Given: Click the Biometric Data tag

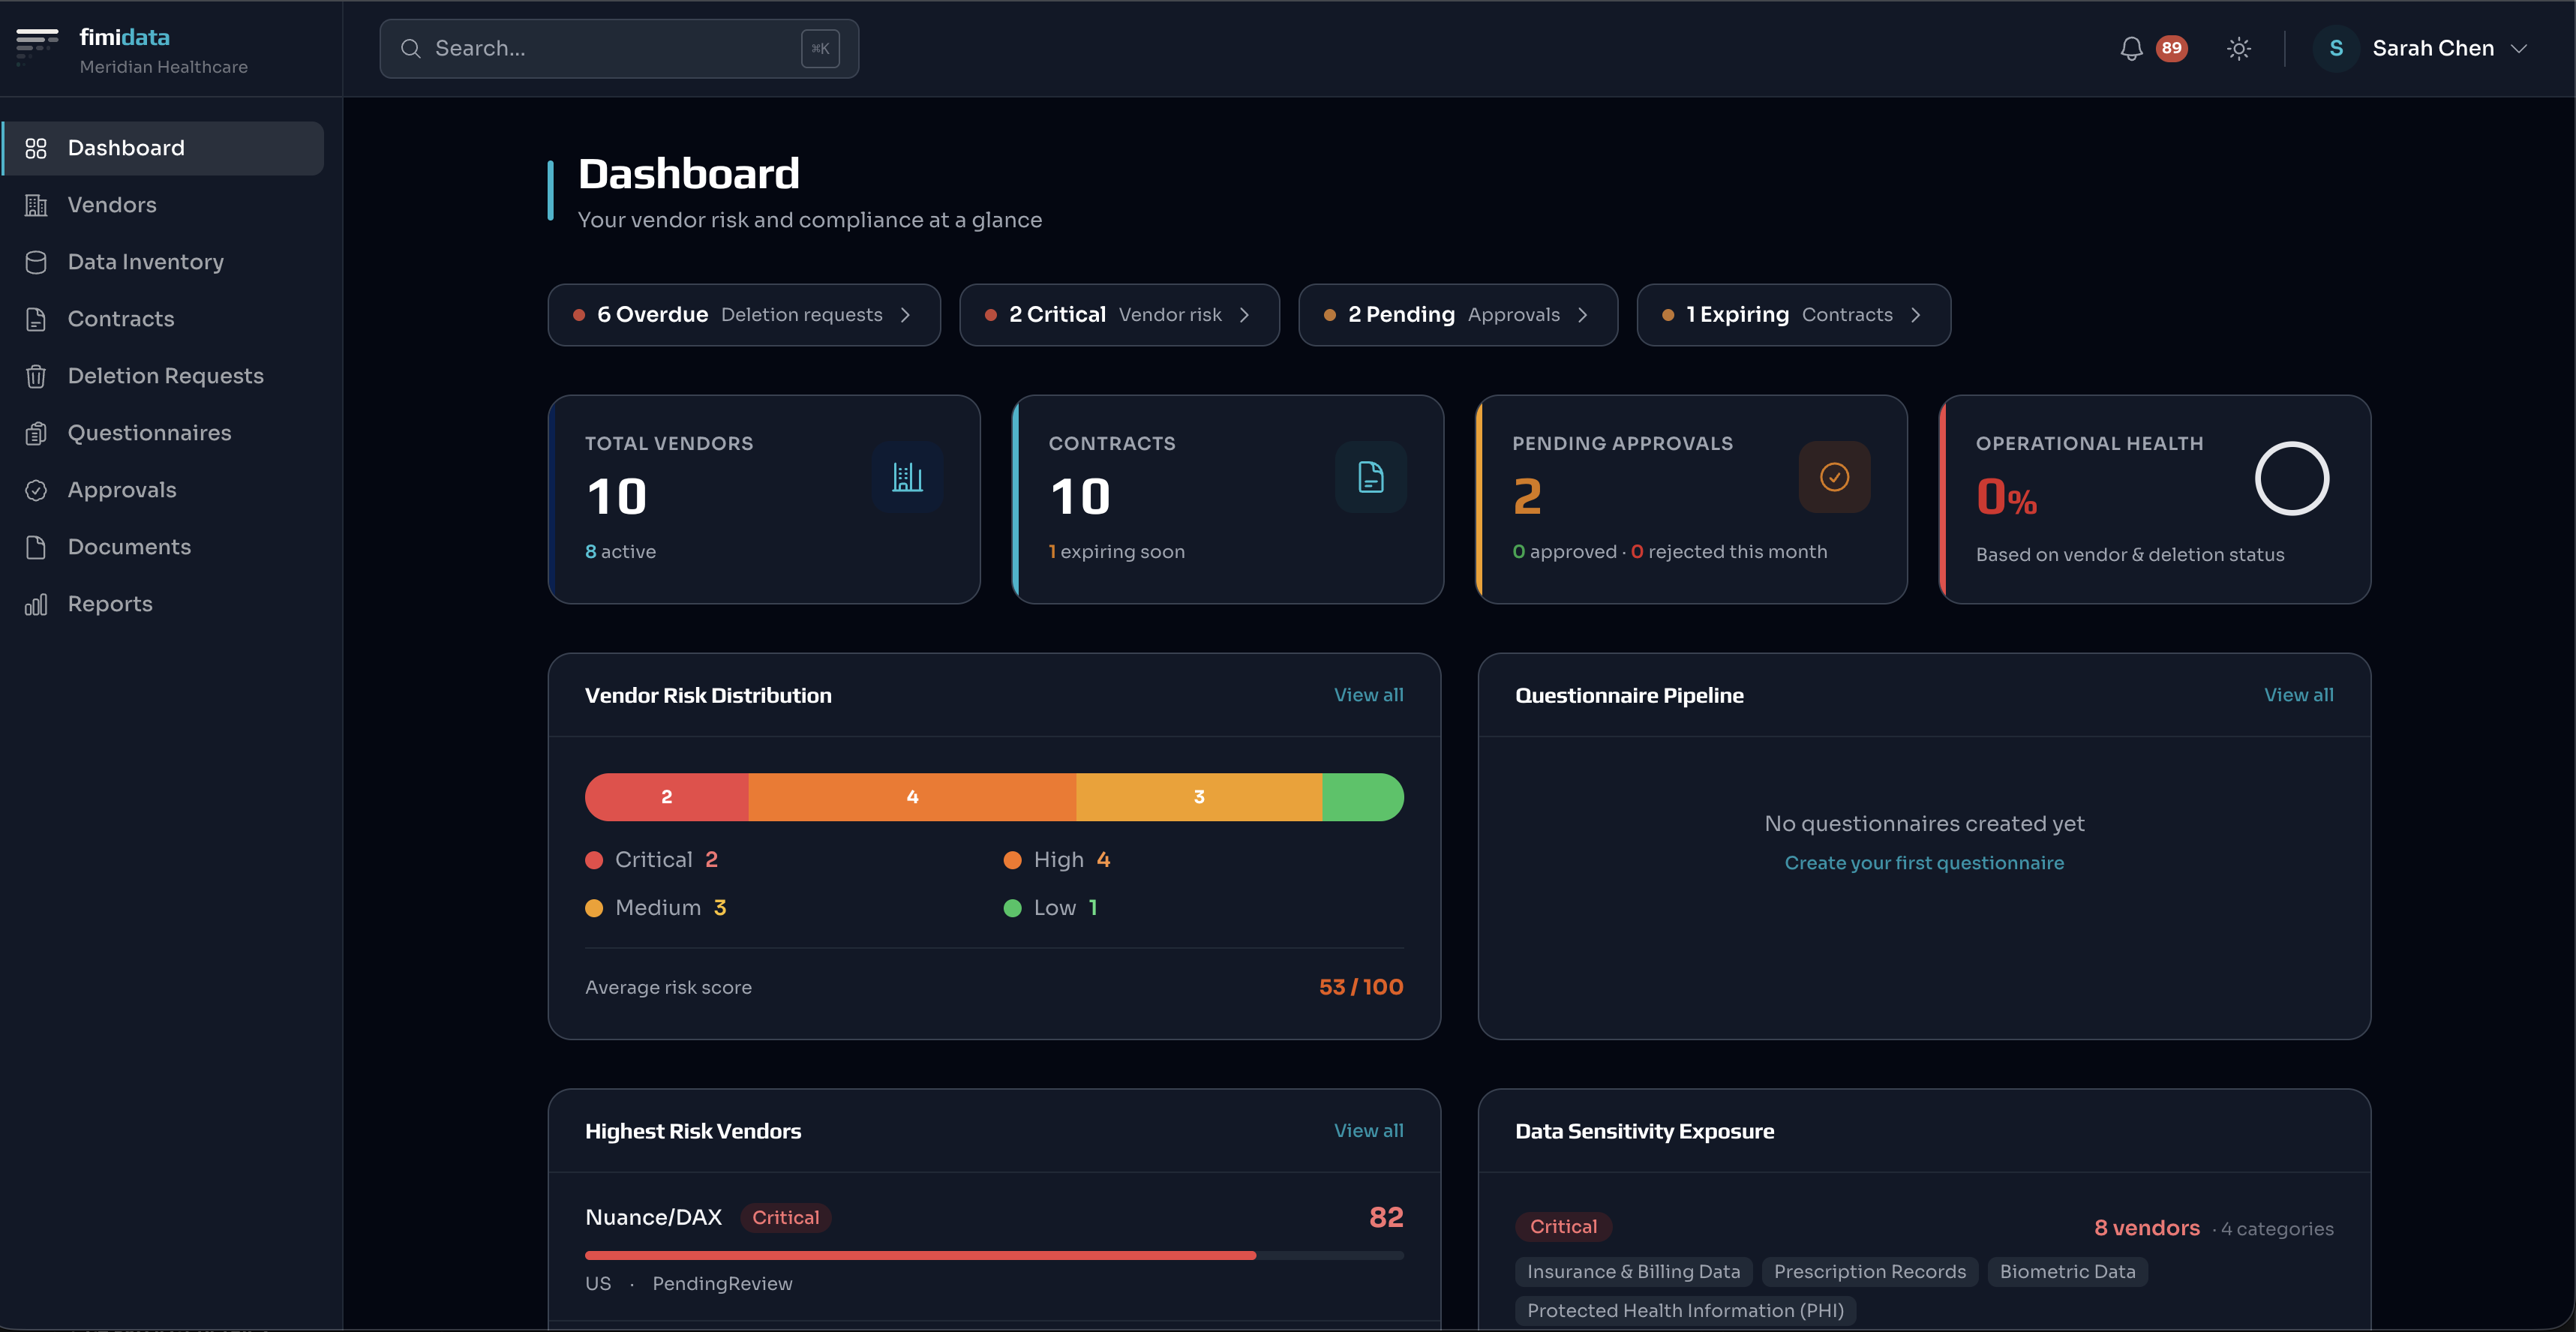Looking at the screenshot, I should 2067,1272.
